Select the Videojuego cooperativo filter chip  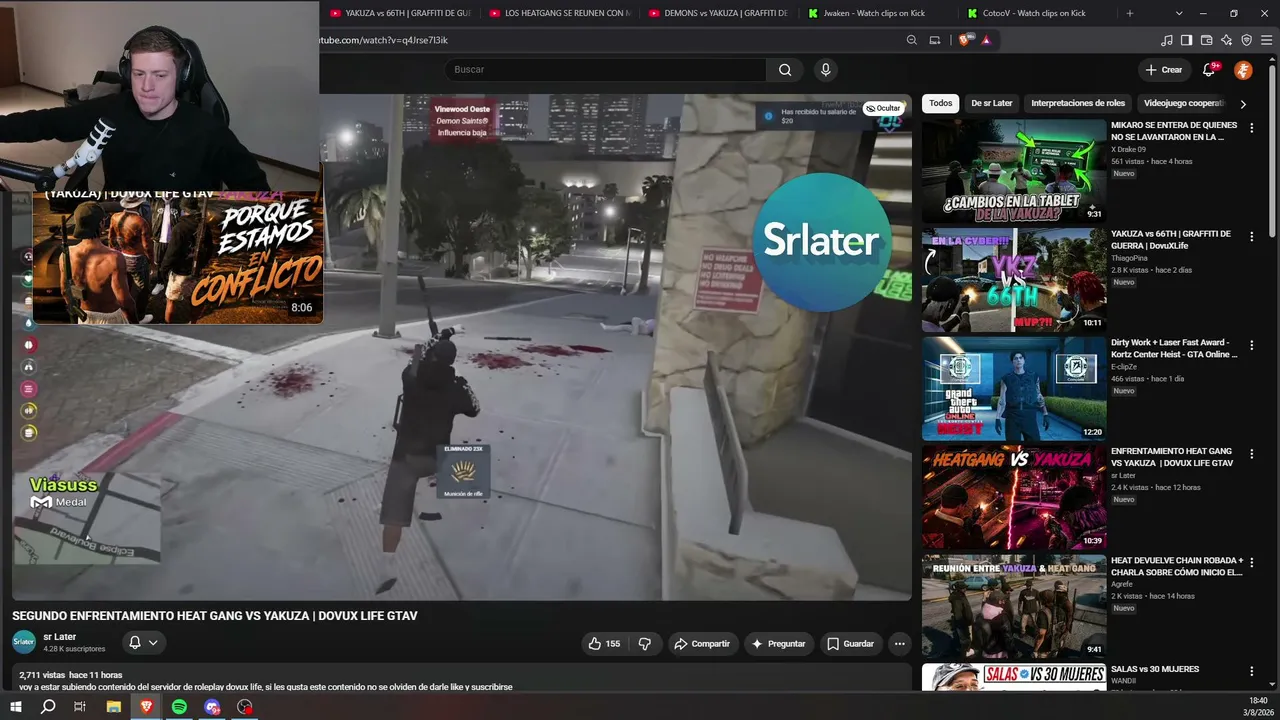tap(1185, 103)
